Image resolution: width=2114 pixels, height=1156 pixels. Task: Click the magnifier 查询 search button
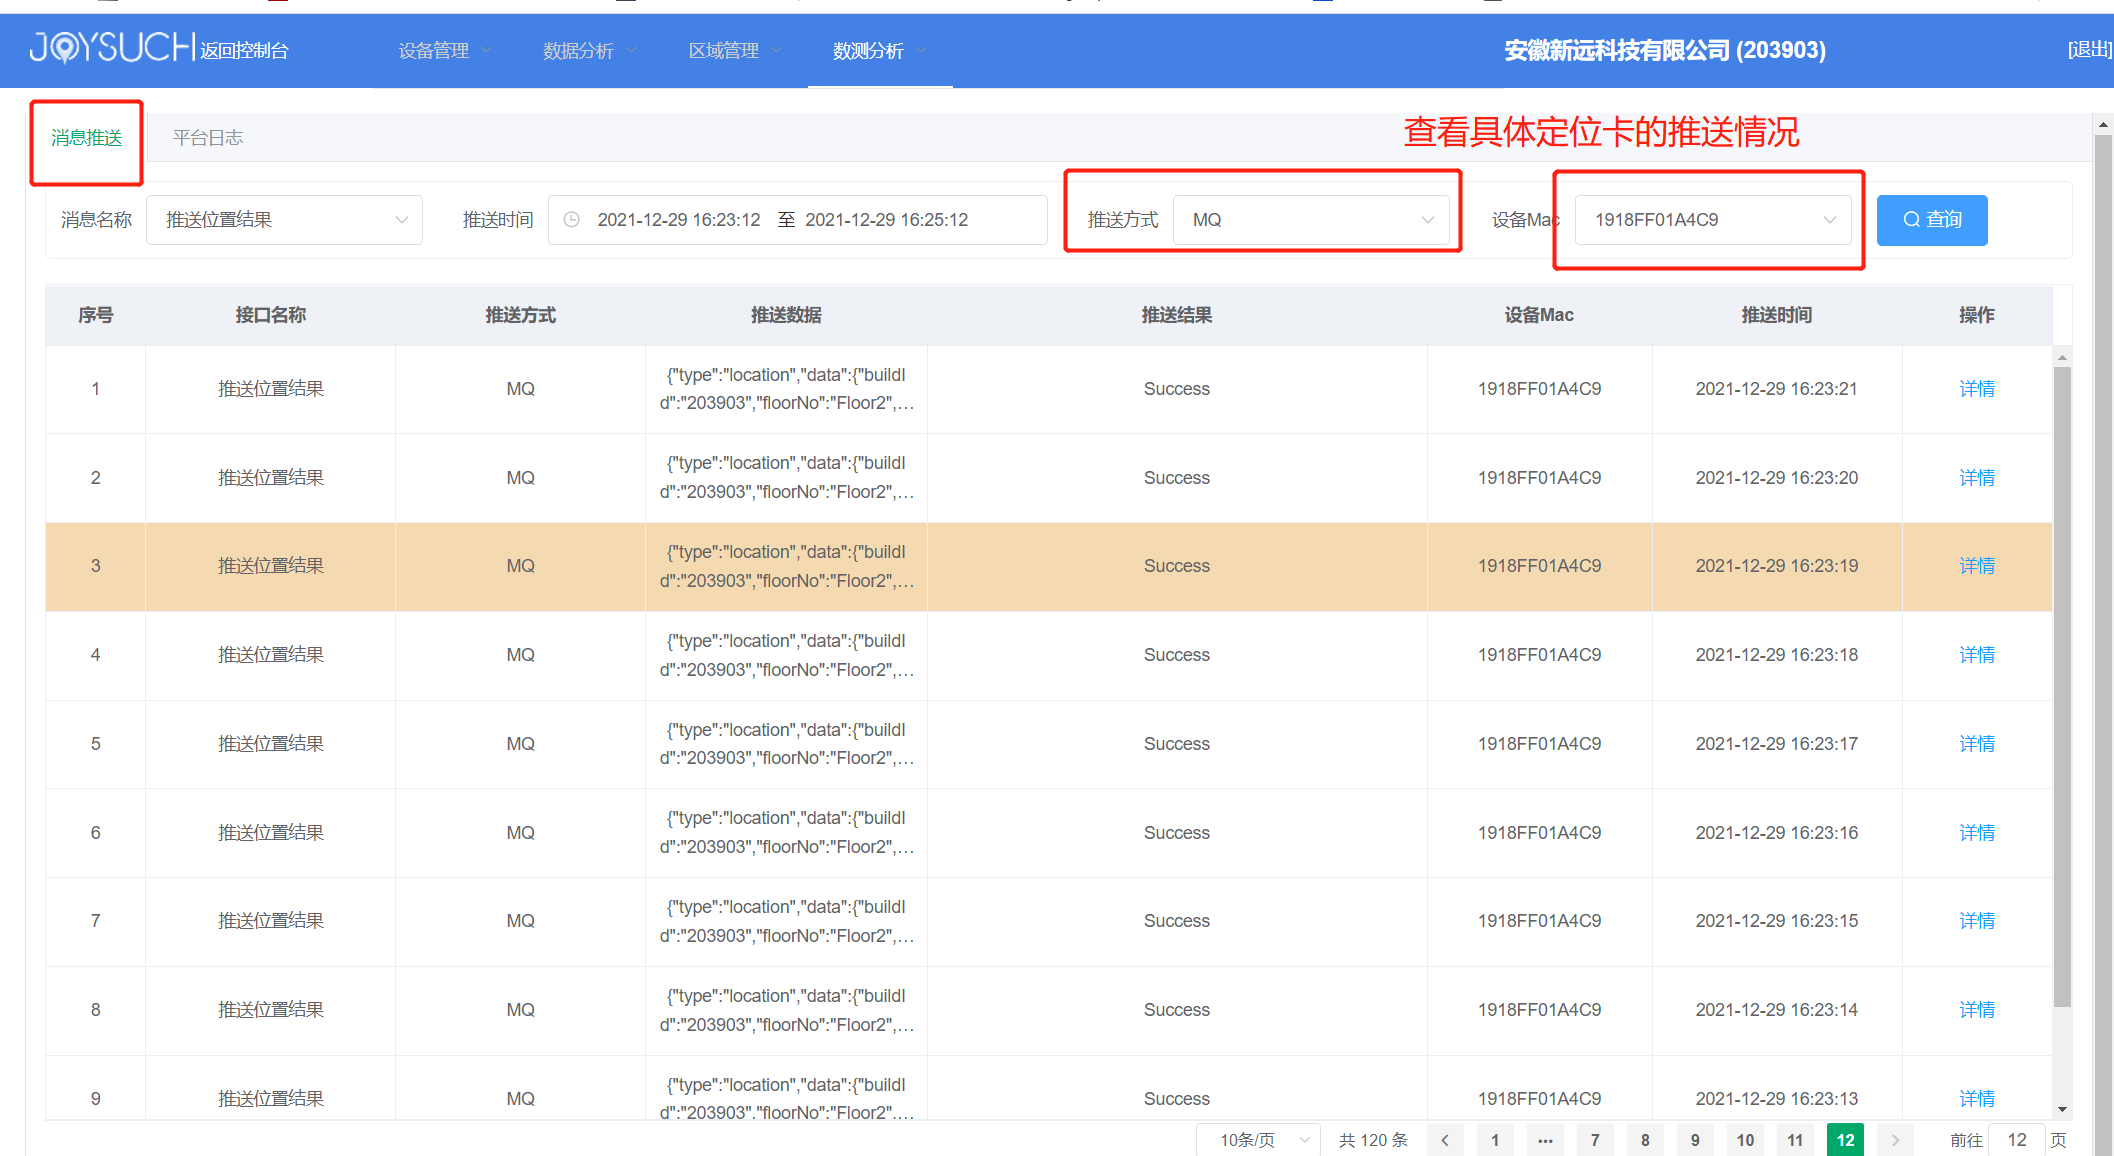pyautogui.click(x=1931, y=220)
